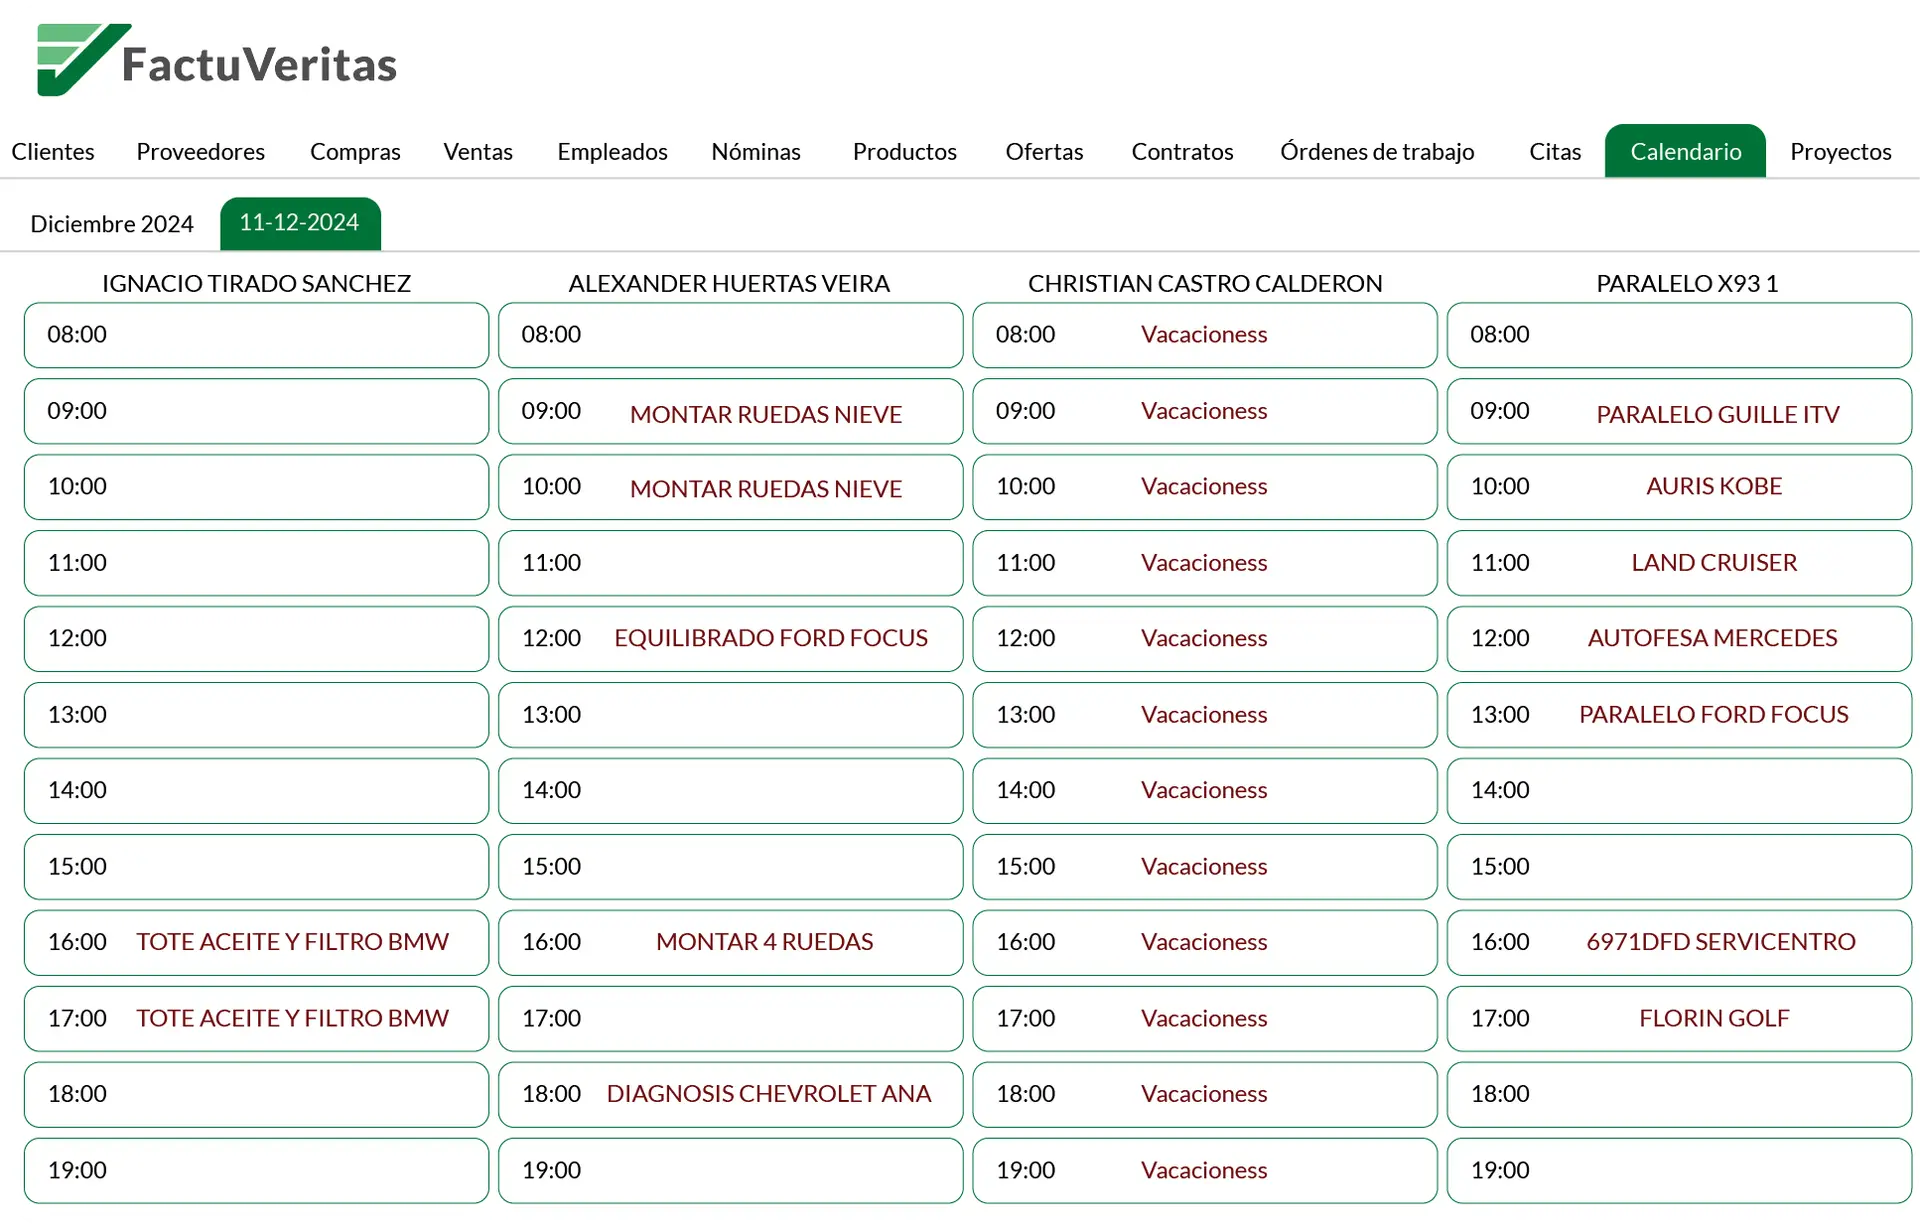1920x1229 pixels.
Task: Select Paralelo X93 empty 15:00 slot
Action: (1679, 867)
